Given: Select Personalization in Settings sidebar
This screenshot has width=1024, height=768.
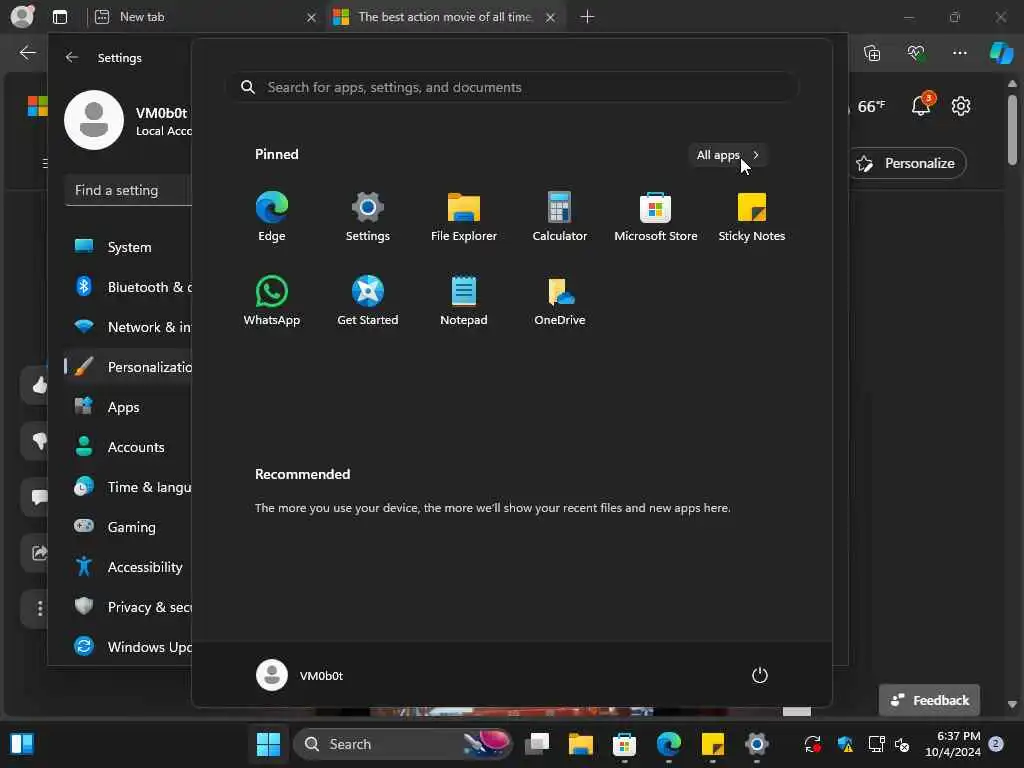Looking at the screenshot, I should click(x=128, y=367).
